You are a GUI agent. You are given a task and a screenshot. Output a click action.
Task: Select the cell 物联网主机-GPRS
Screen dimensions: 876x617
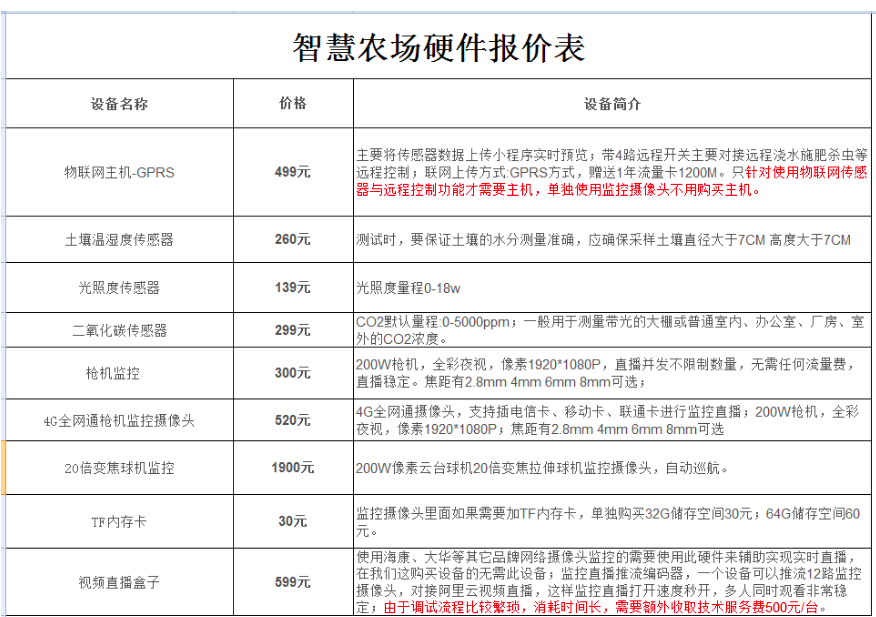tap(120, 172)
